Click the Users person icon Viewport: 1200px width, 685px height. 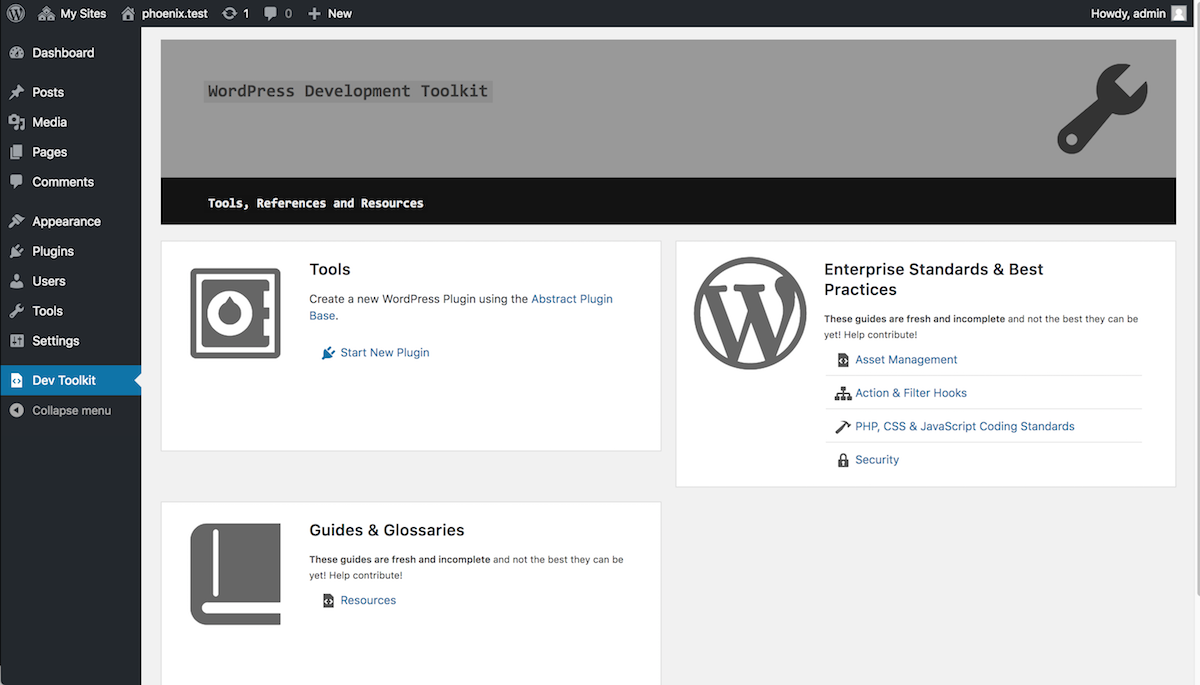click(16, 281)
